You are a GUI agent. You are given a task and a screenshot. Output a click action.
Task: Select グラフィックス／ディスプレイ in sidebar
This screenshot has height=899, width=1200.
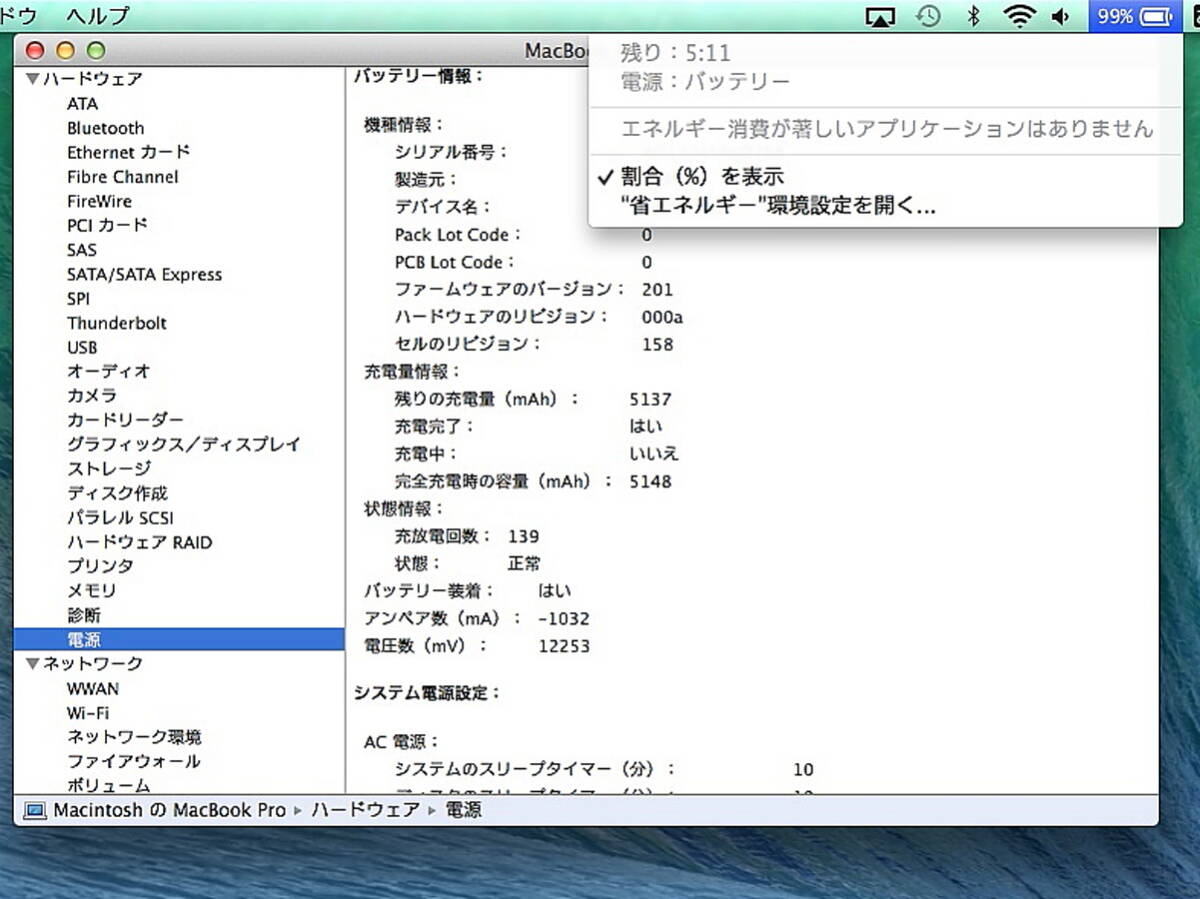[x=183, y=444]
